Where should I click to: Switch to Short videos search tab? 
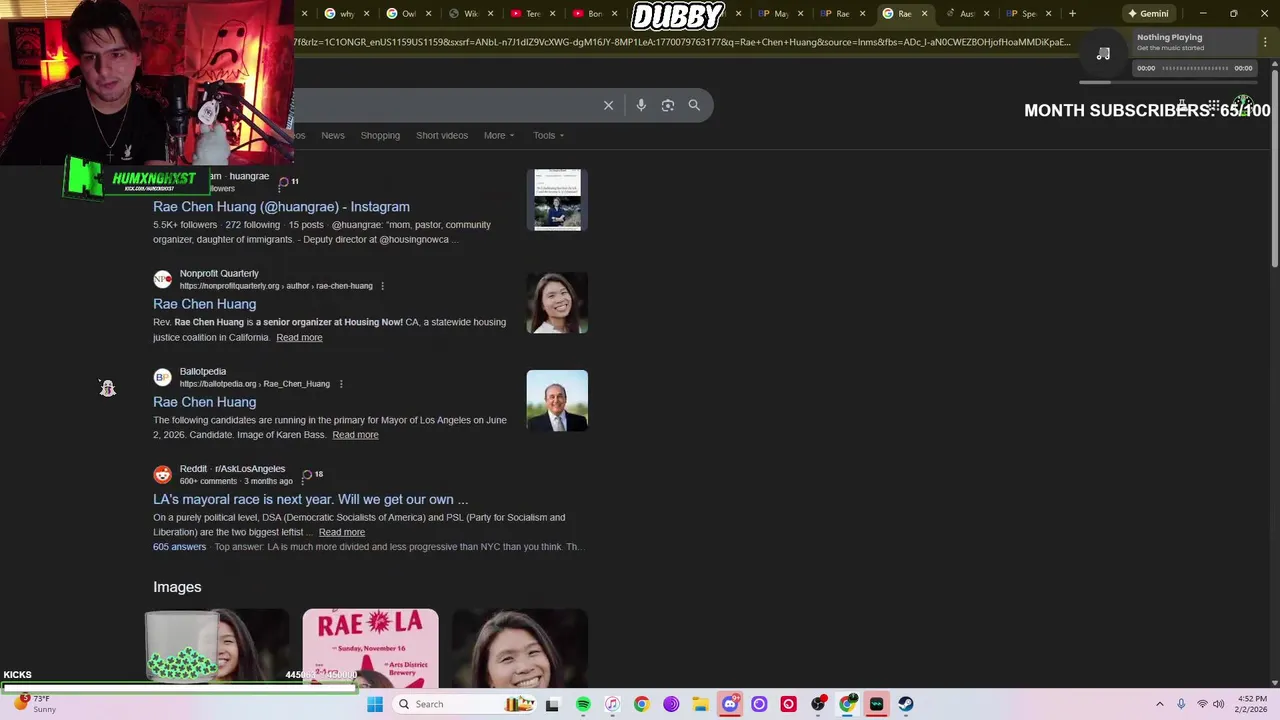tap(442, 136)
